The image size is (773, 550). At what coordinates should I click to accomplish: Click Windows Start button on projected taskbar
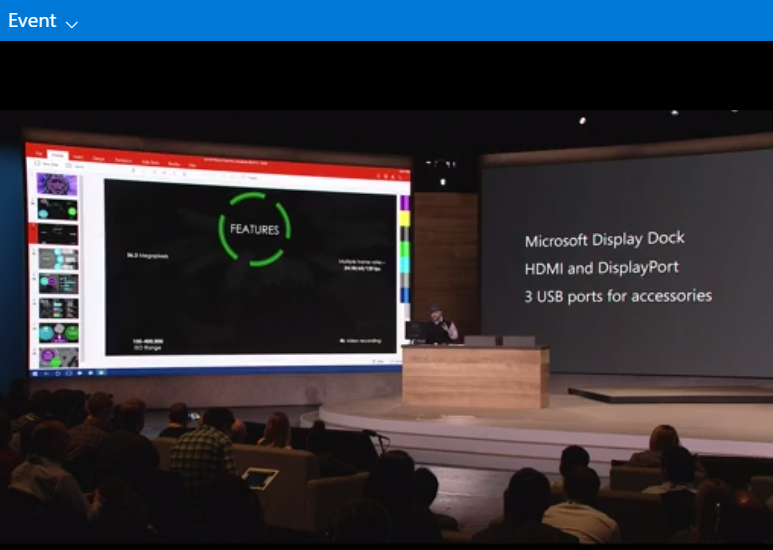coord(35,373)
